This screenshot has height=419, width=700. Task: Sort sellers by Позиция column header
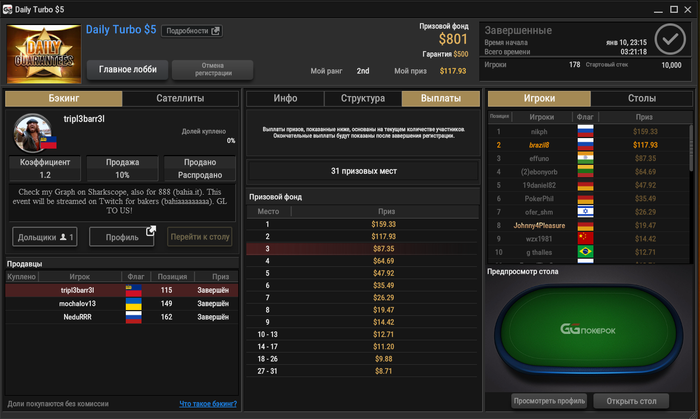172,277
